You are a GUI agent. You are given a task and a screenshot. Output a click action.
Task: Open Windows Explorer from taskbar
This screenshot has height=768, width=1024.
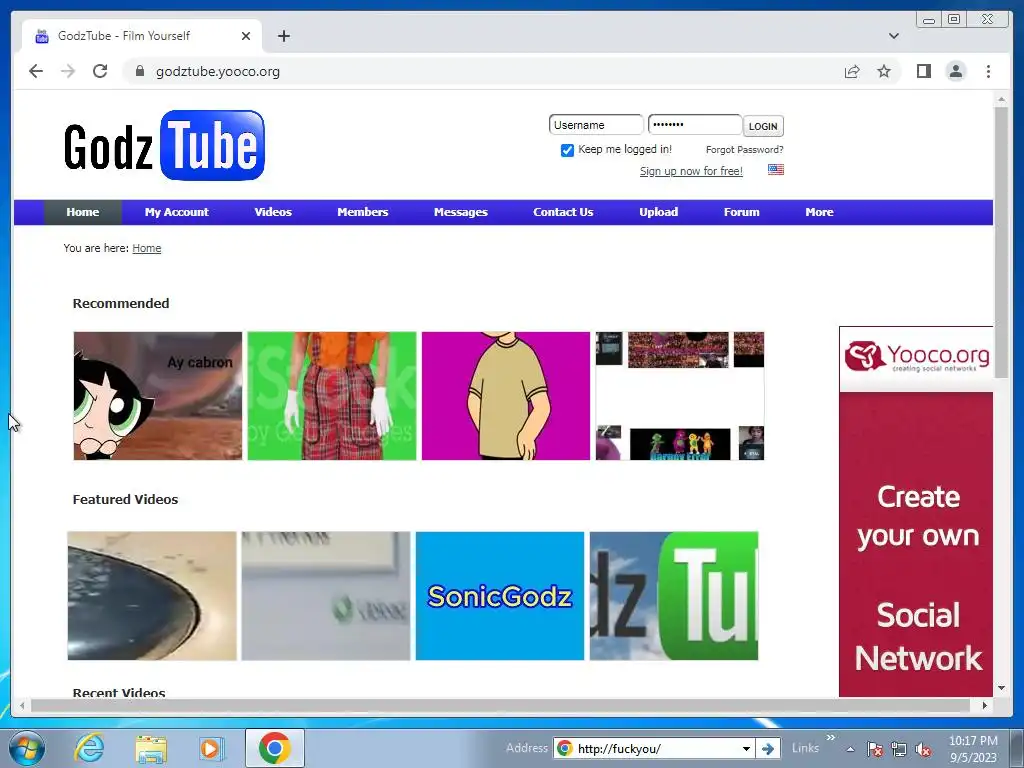[x=151, y=748]
